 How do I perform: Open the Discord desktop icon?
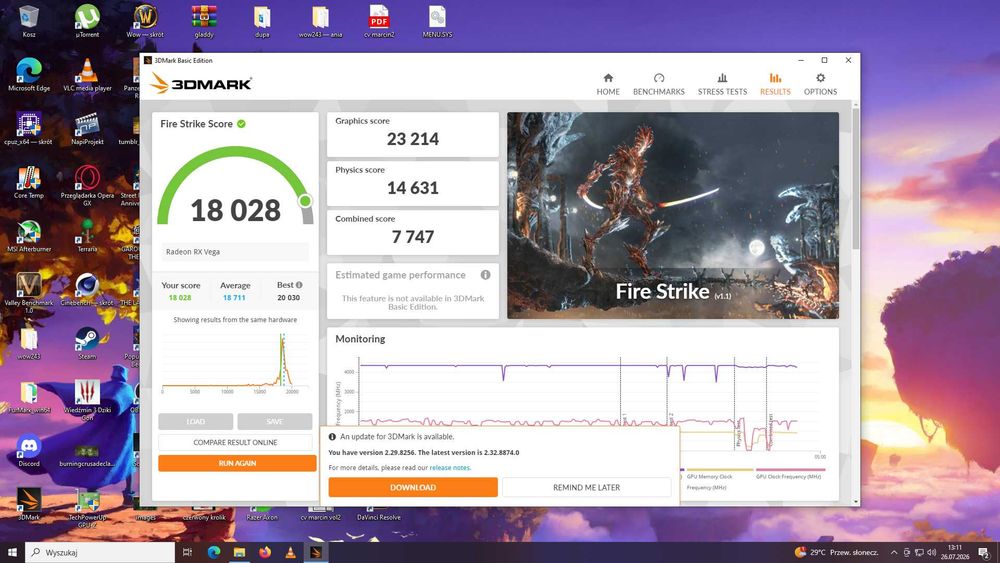point(29,450)
